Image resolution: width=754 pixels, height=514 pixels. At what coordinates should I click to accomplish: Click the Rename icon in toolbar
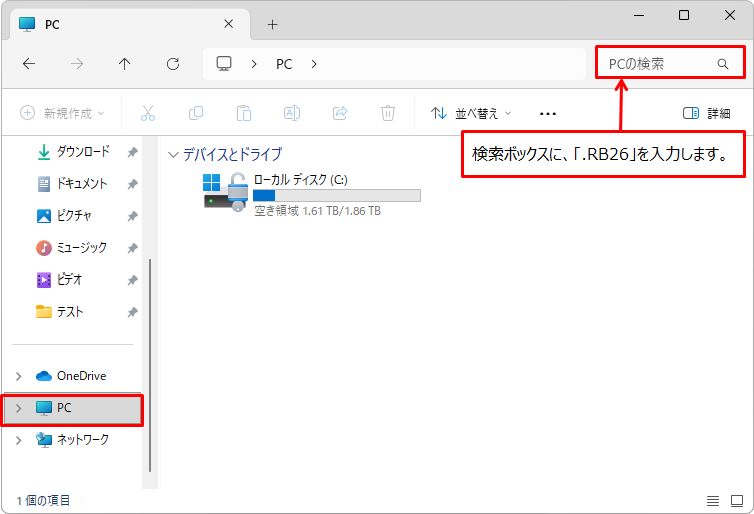292,113
